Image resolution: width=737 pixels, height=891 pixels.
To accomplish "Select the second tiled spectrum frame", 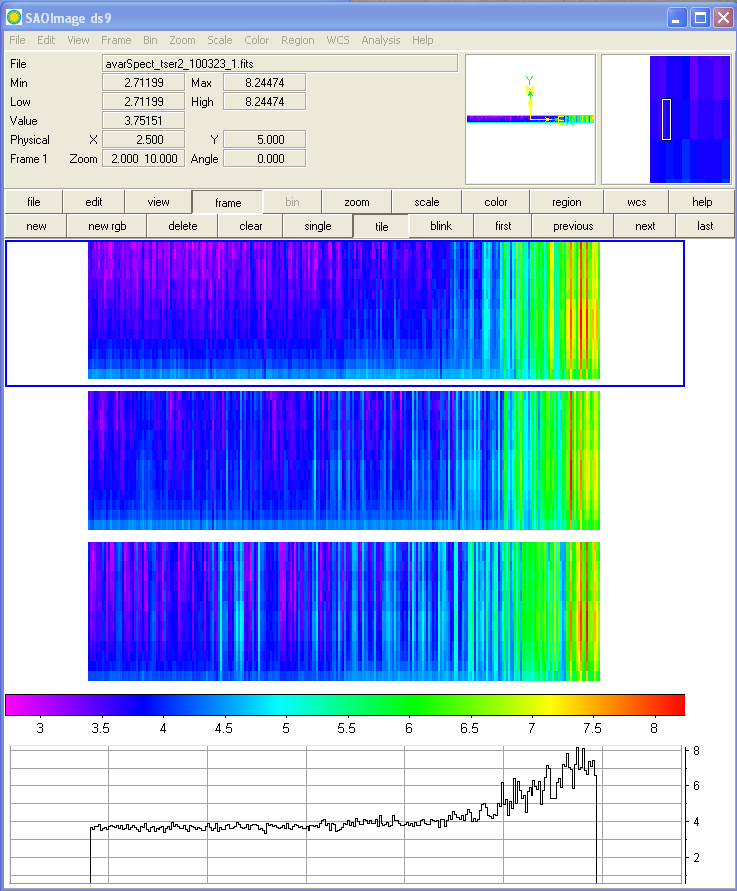I will [344, 460].
